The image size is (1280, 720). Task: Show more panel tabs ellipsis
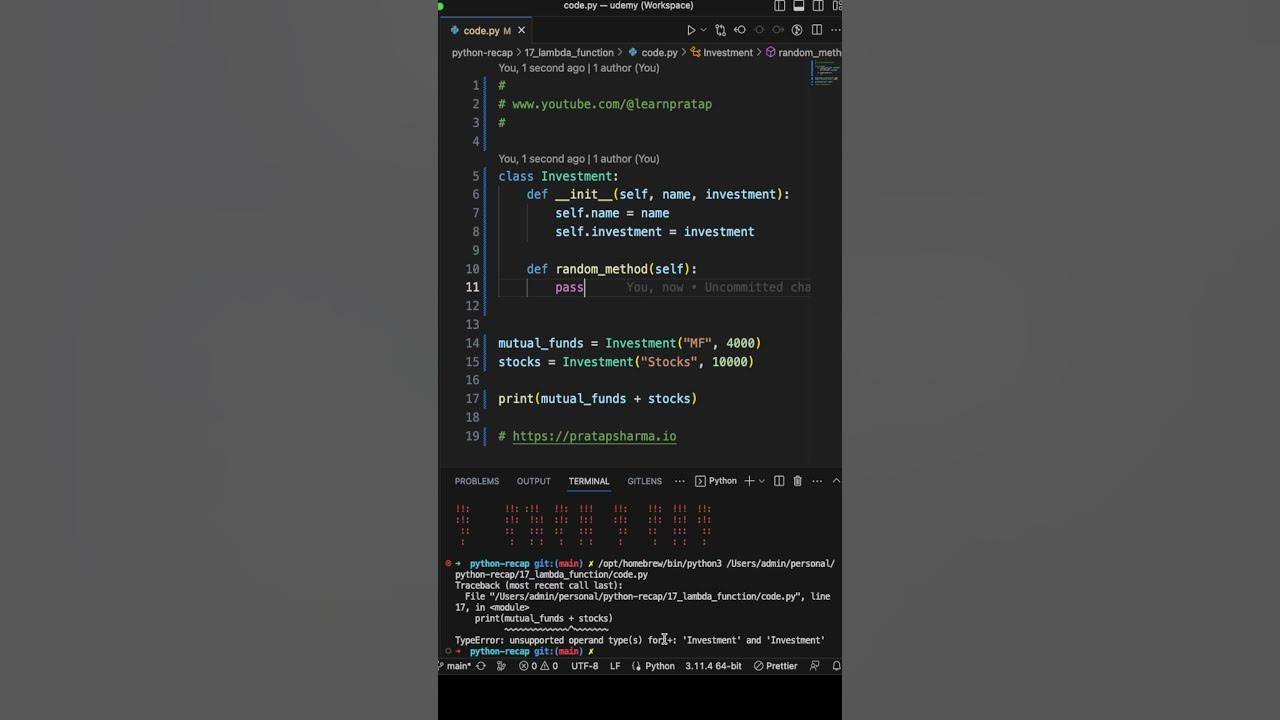680,481
